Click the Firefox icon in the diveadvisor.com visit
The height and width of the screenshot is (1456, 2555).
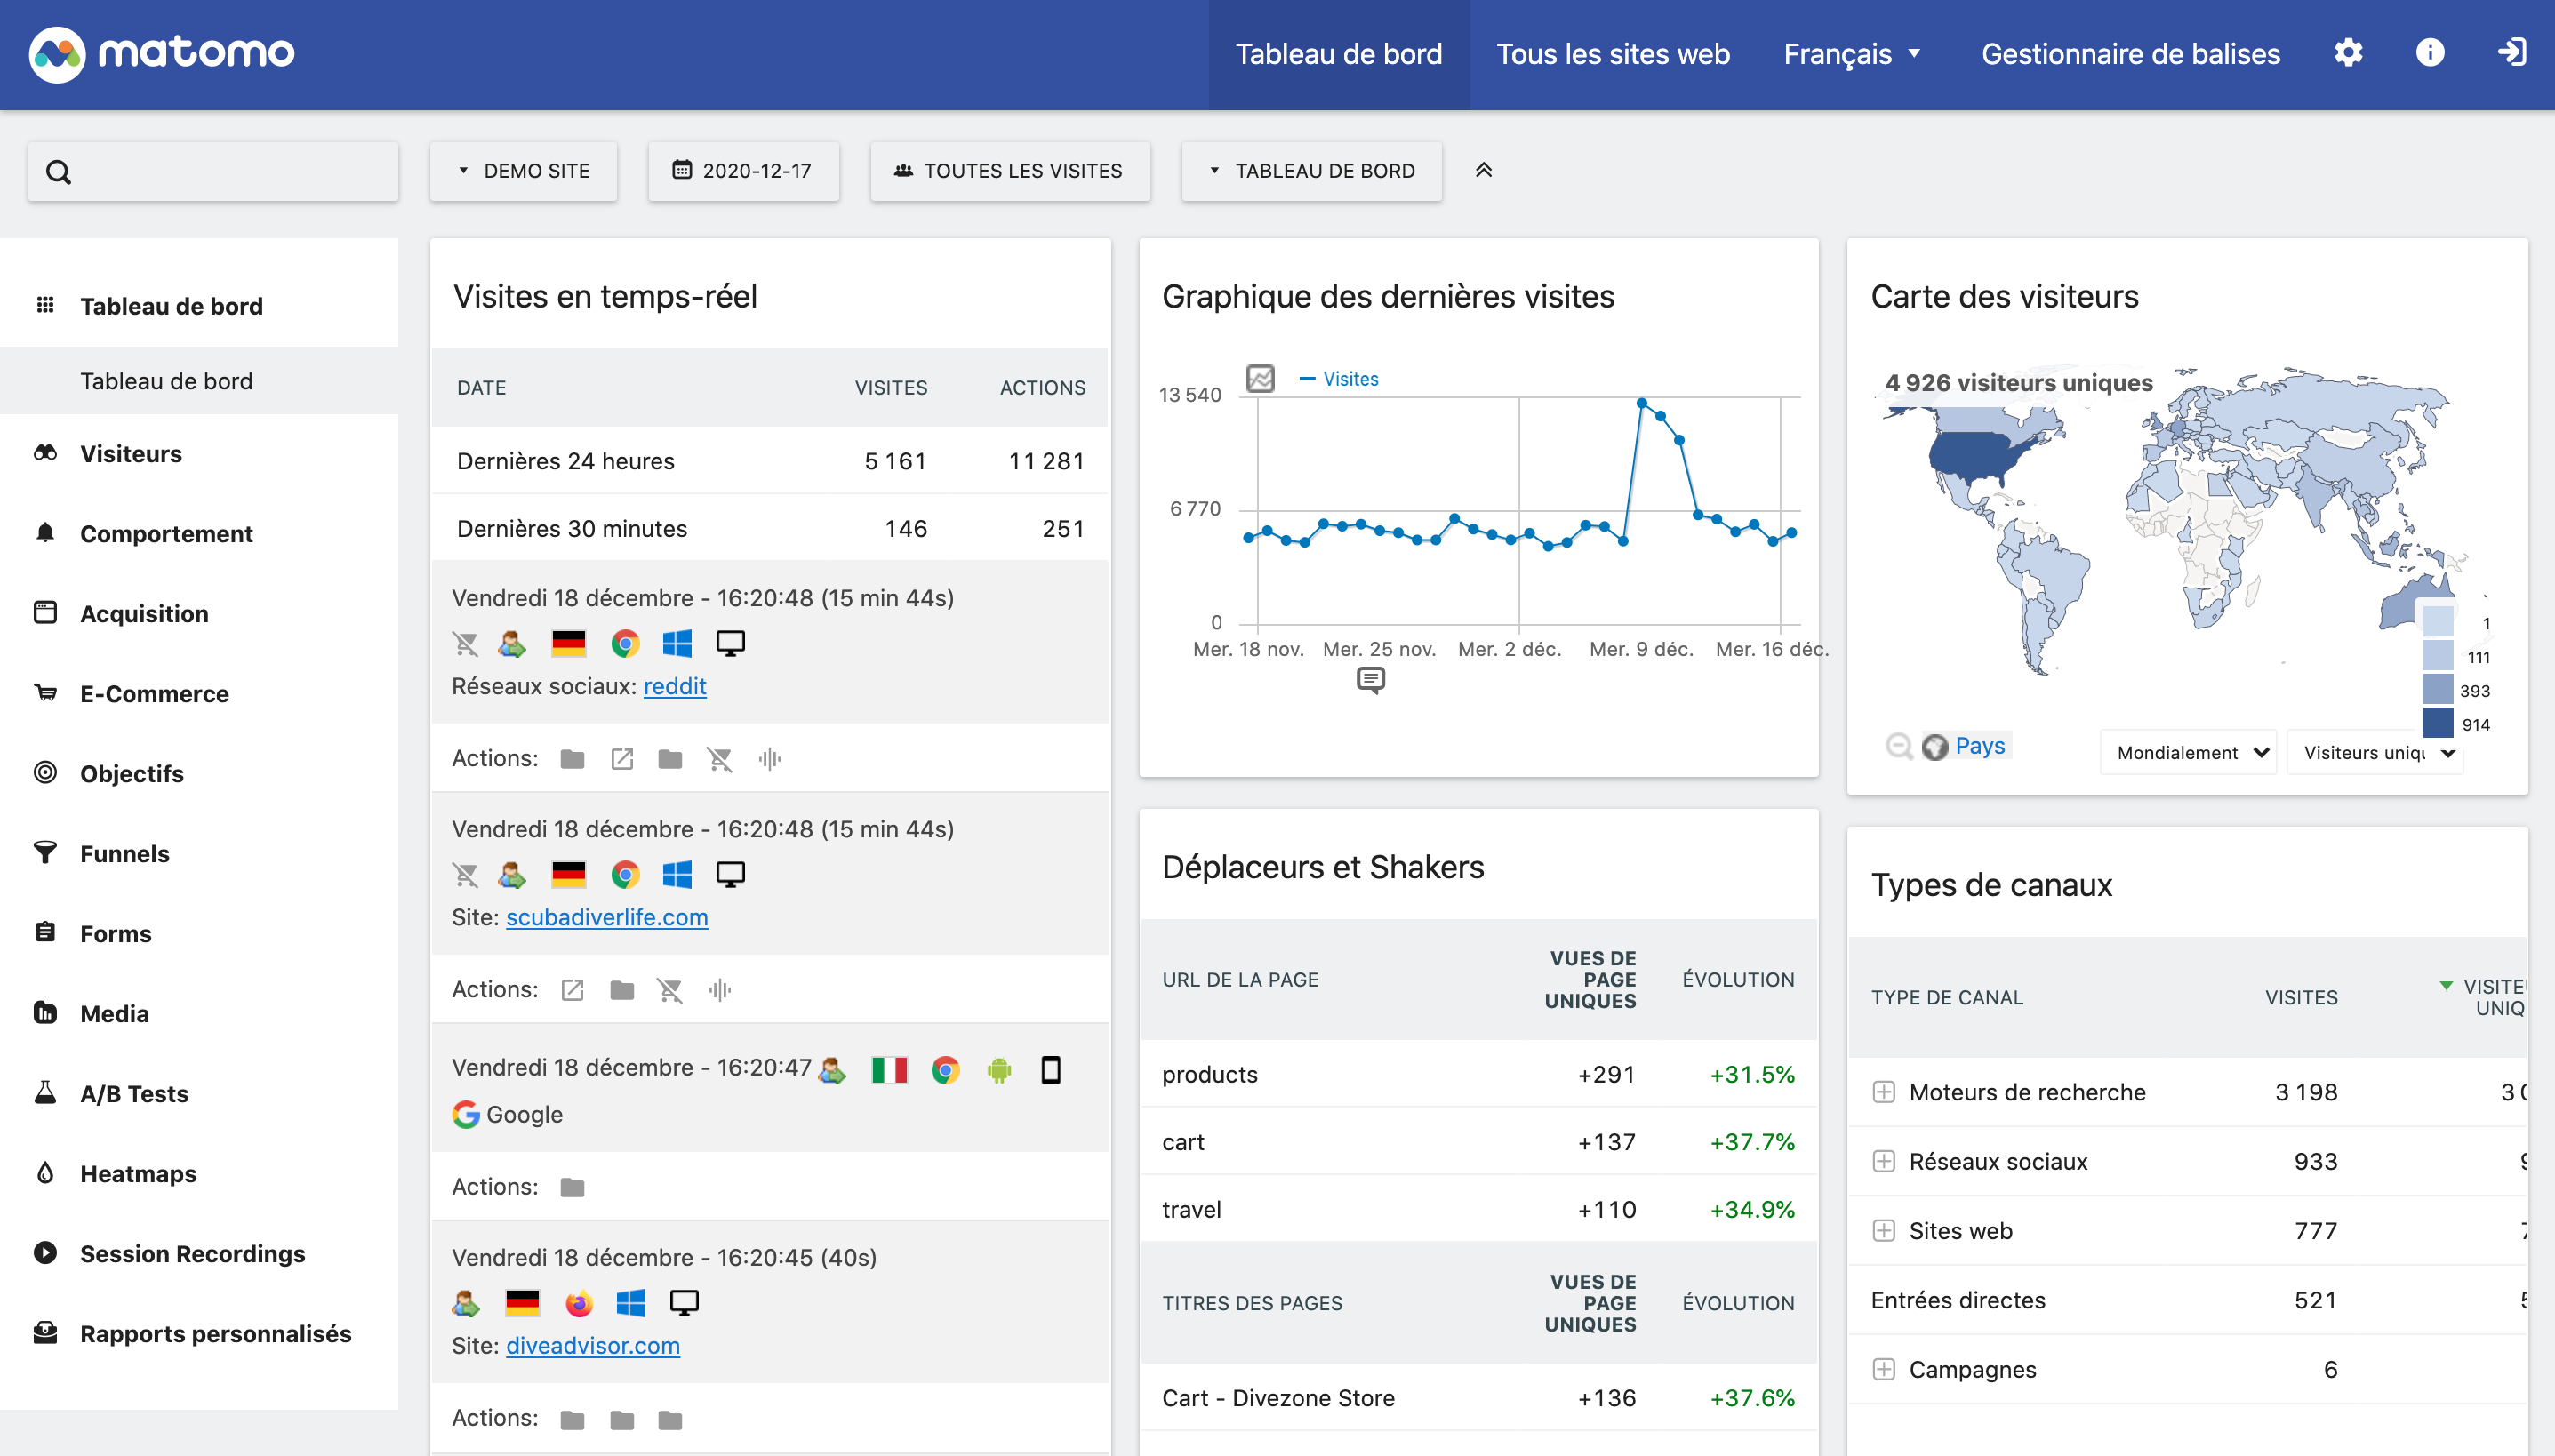(579, 1304)
